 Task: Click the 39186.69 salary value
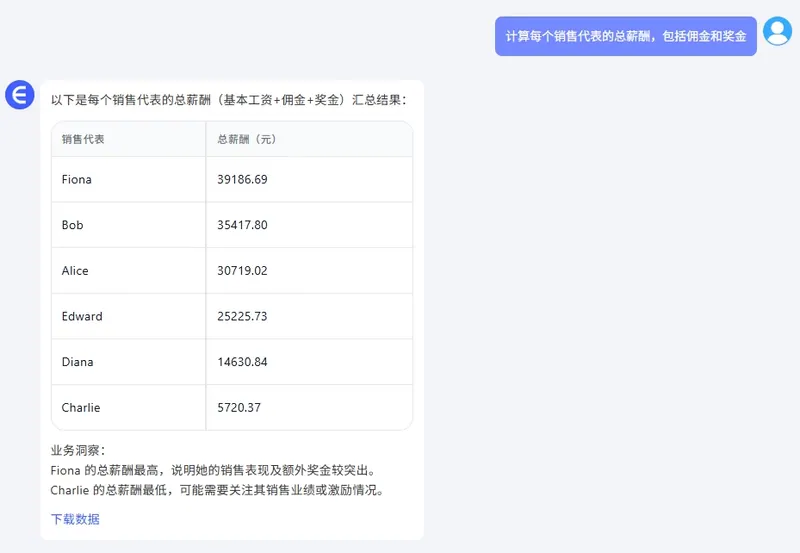pyautogui.click(x=242, y=179)
